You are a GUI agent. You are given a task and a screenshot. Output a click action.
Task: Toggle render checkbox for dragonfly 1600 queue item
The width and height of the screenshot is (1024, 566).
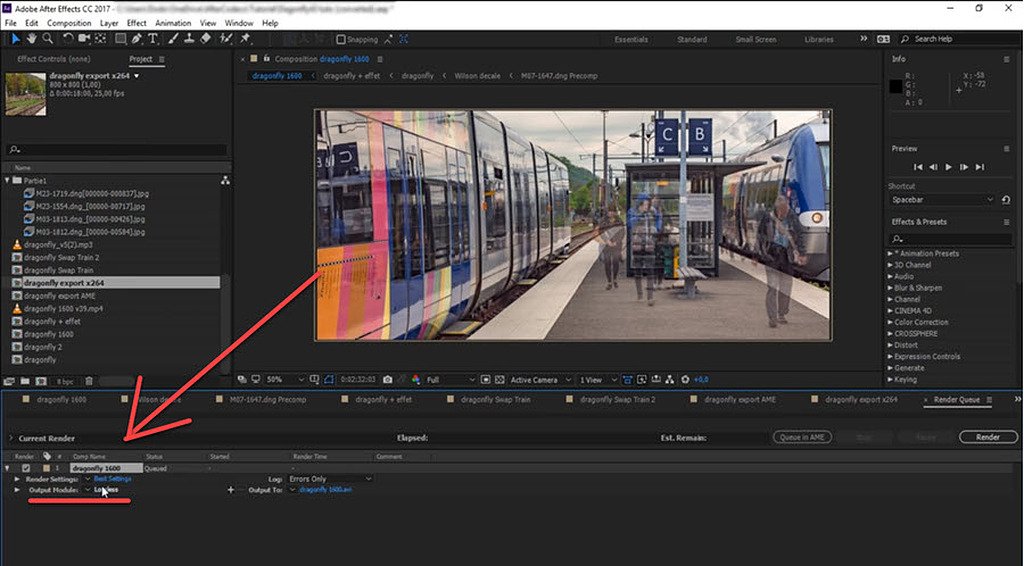25,468
